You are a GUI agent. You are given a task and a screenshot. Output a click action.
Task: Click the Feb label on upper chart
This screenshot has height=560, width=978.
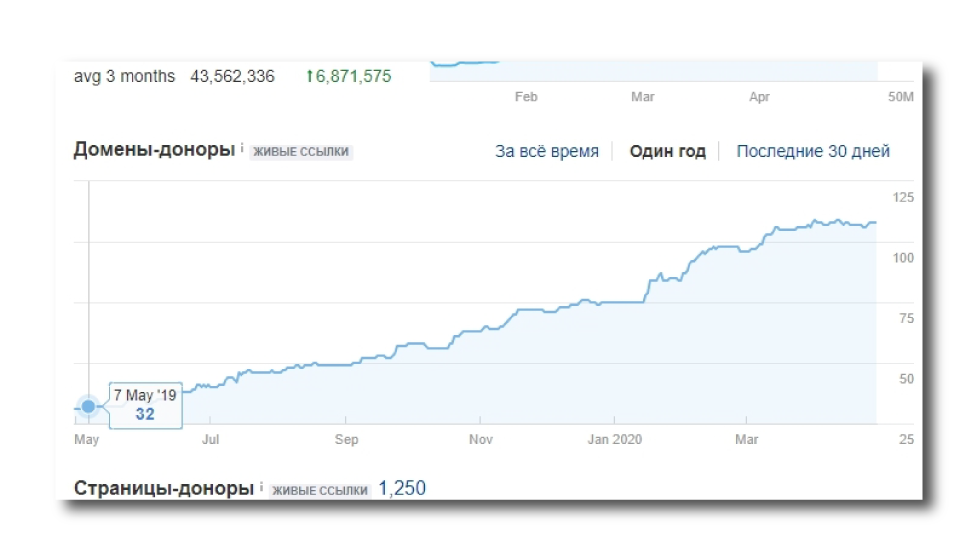pyautogui.click(x=526, y=97)
